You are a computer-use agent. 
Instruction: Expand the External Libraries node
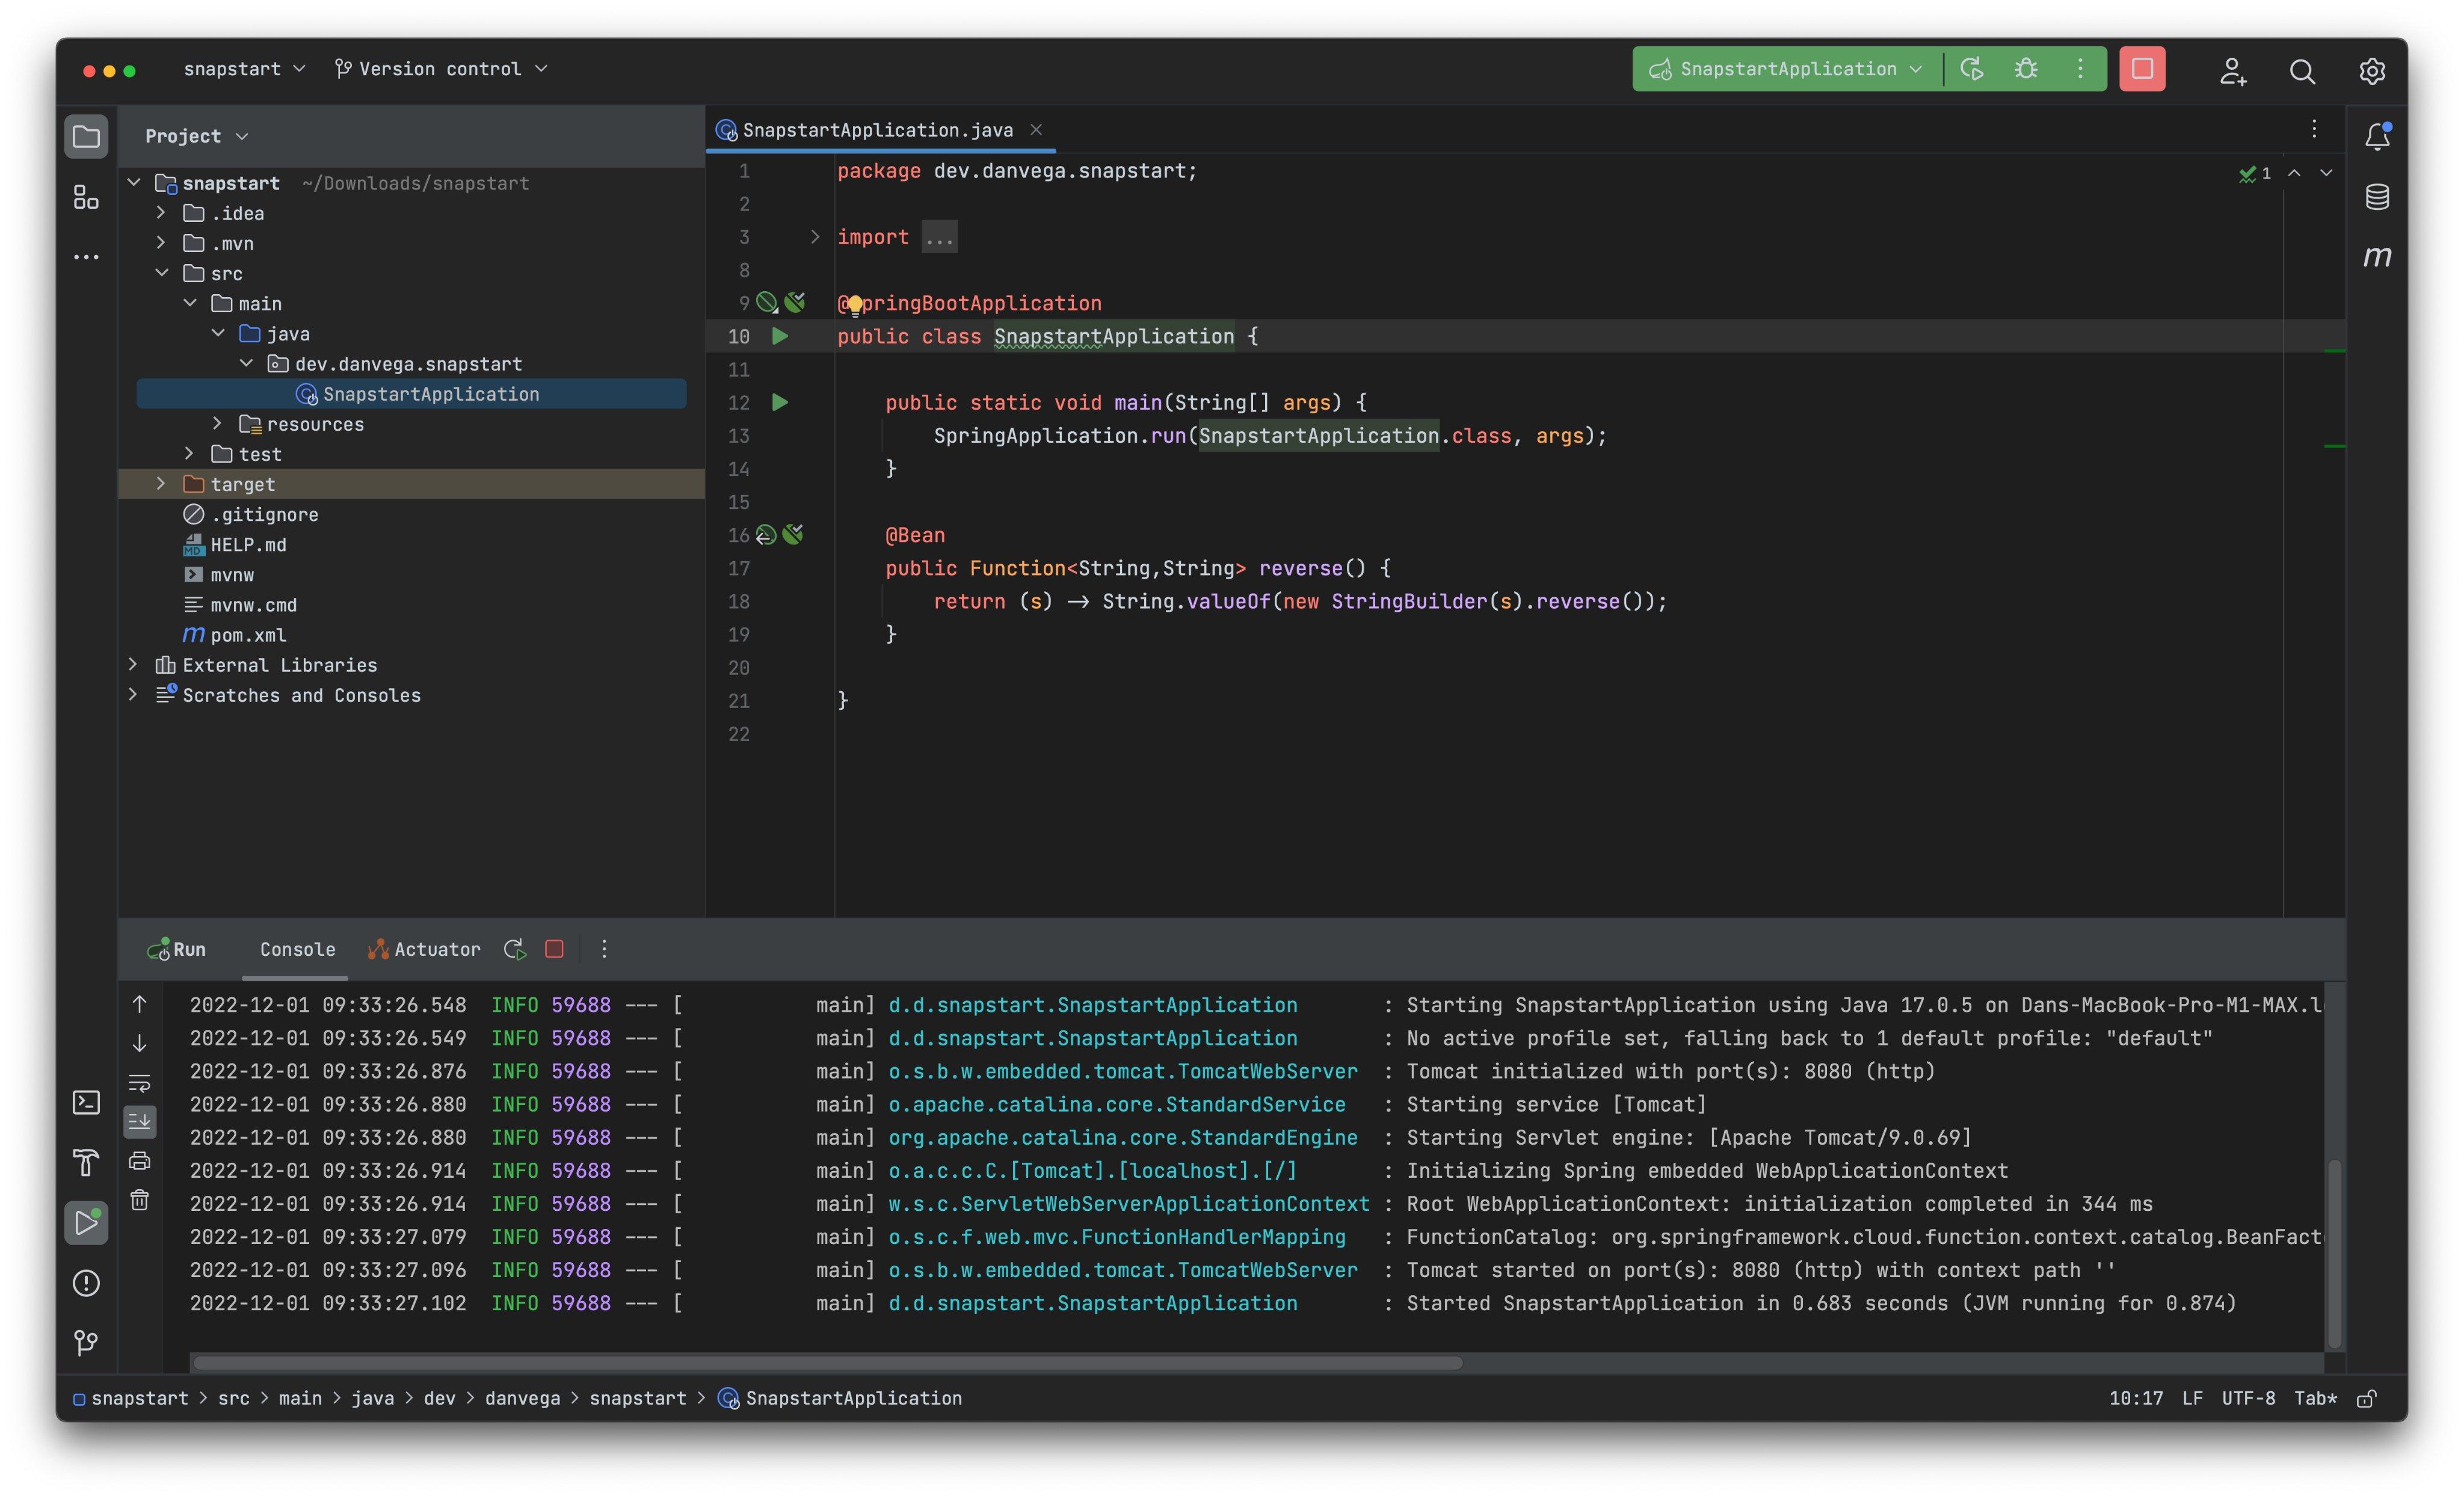134,664
